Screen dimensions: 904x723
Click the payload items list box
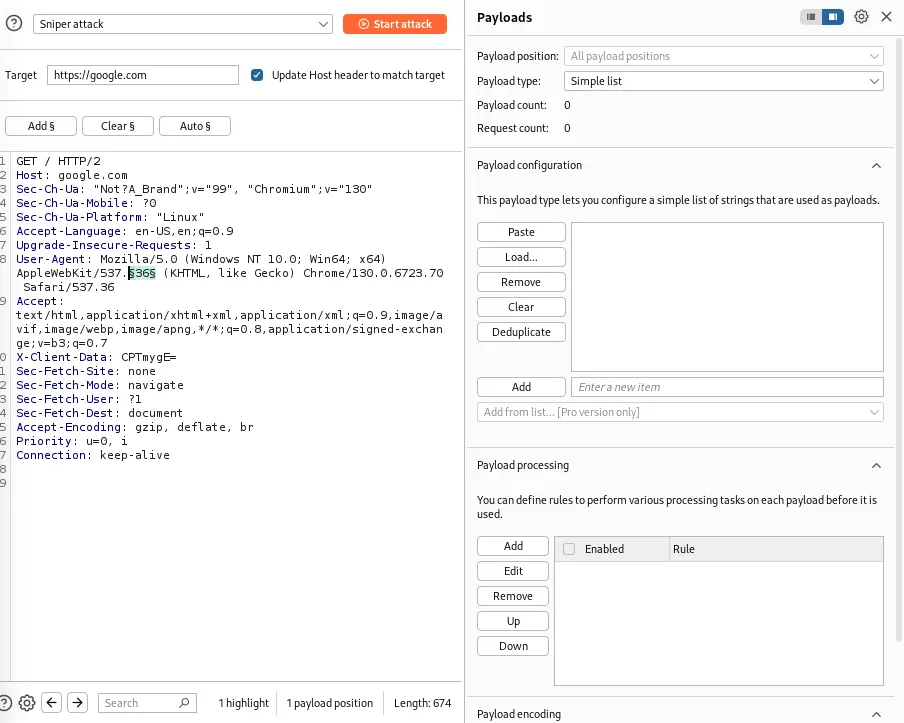coord(727,297)
